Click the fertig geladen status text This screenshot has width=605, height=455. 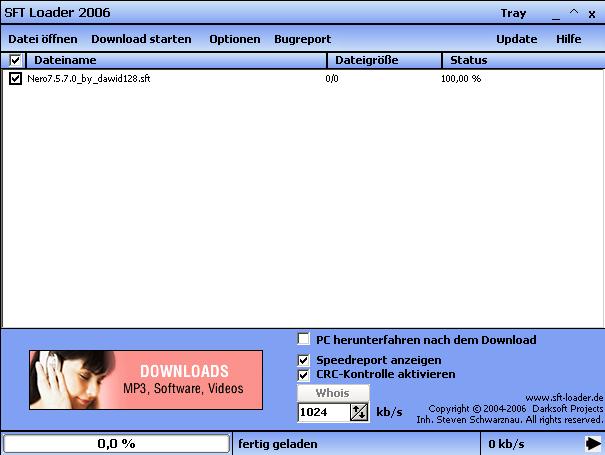point(278,444)
